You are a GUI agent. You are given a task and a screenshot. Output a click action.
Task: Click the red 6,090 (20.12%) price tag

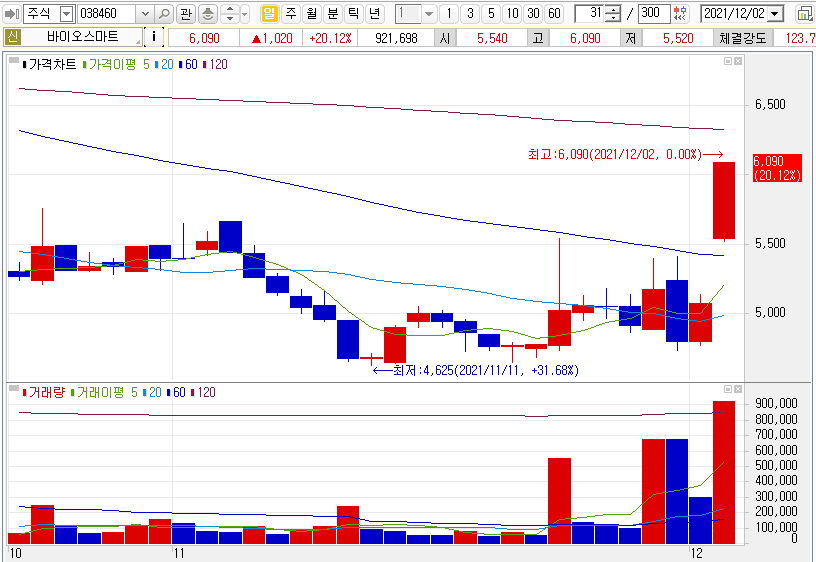(777, 168)
